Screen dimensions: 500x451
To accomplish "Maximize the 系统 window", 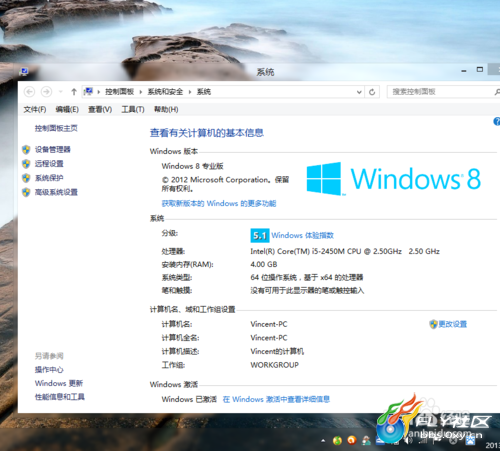I will (480, 70).
